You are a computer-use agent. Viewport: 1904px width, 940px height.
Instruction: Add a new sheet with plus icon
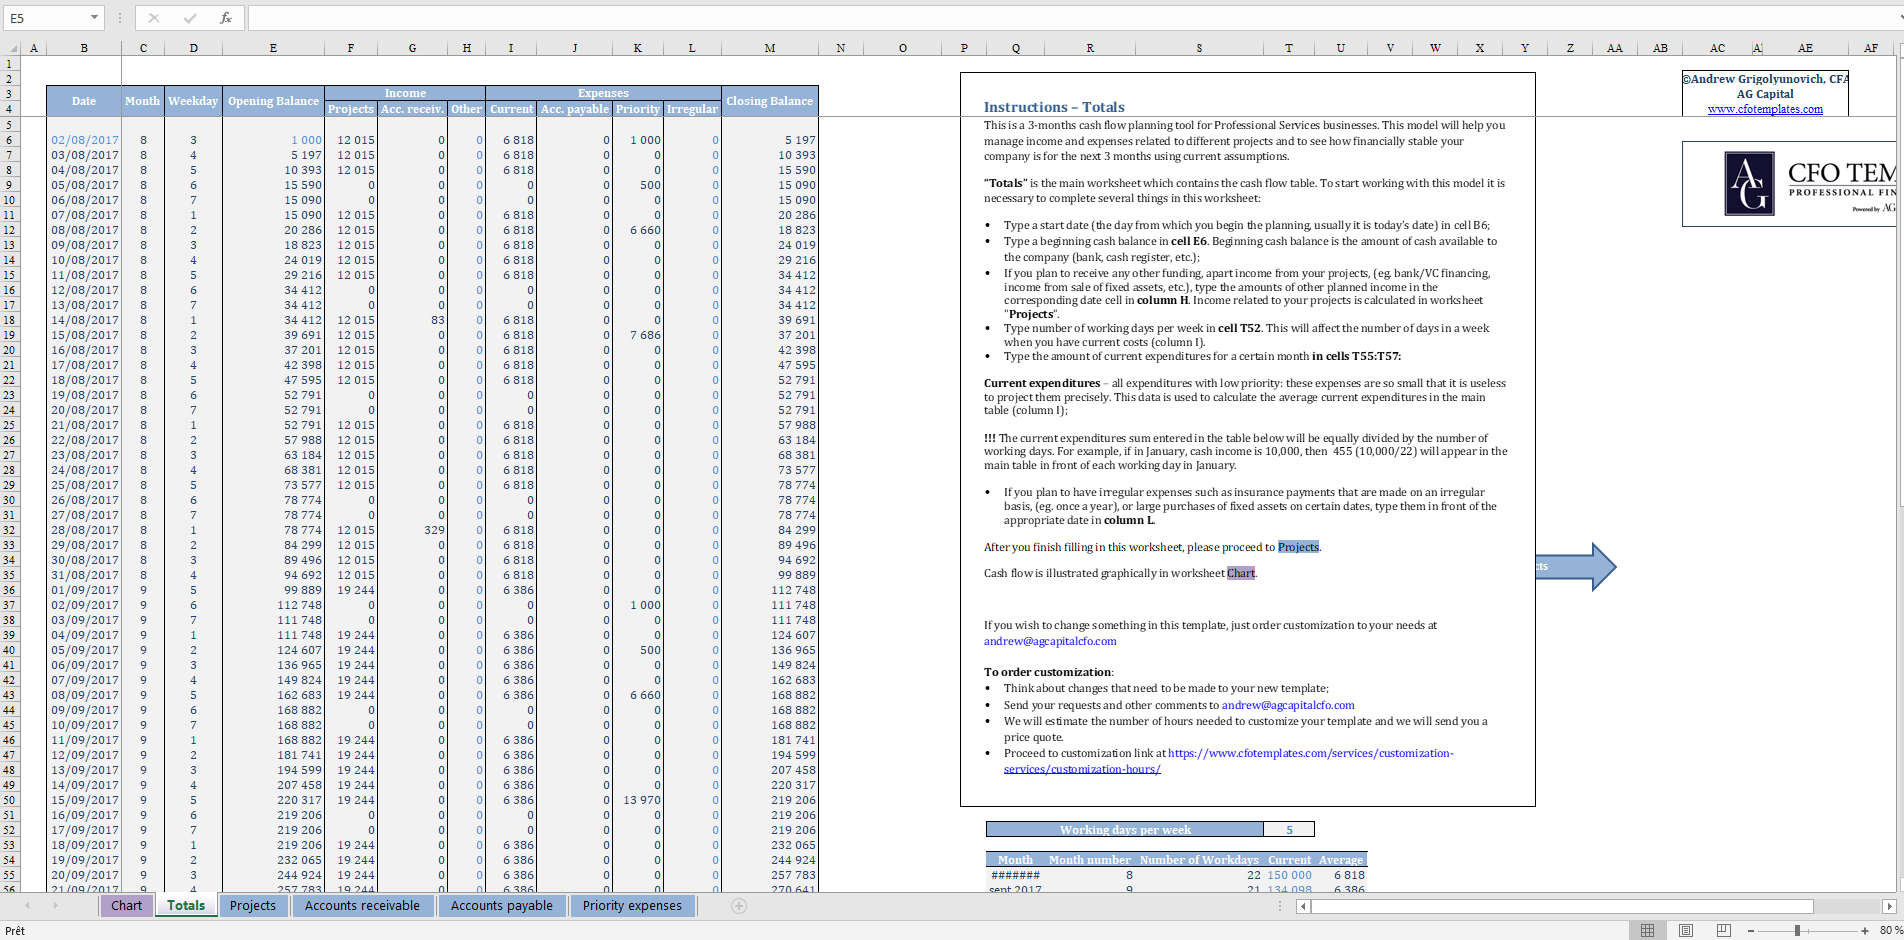tap(739, 906)
